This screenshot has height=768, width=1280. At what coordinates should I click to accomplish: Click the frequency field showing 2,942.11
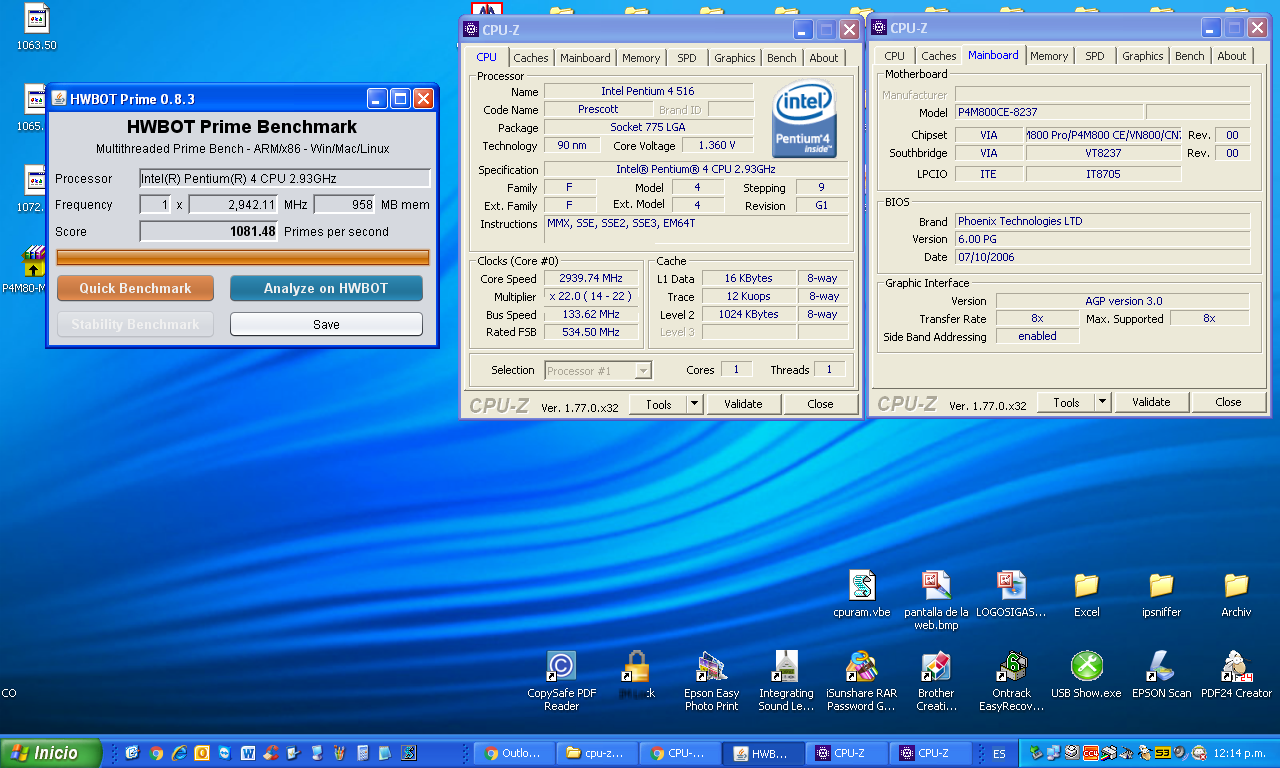pyautogui.click(x=233, y=204)
